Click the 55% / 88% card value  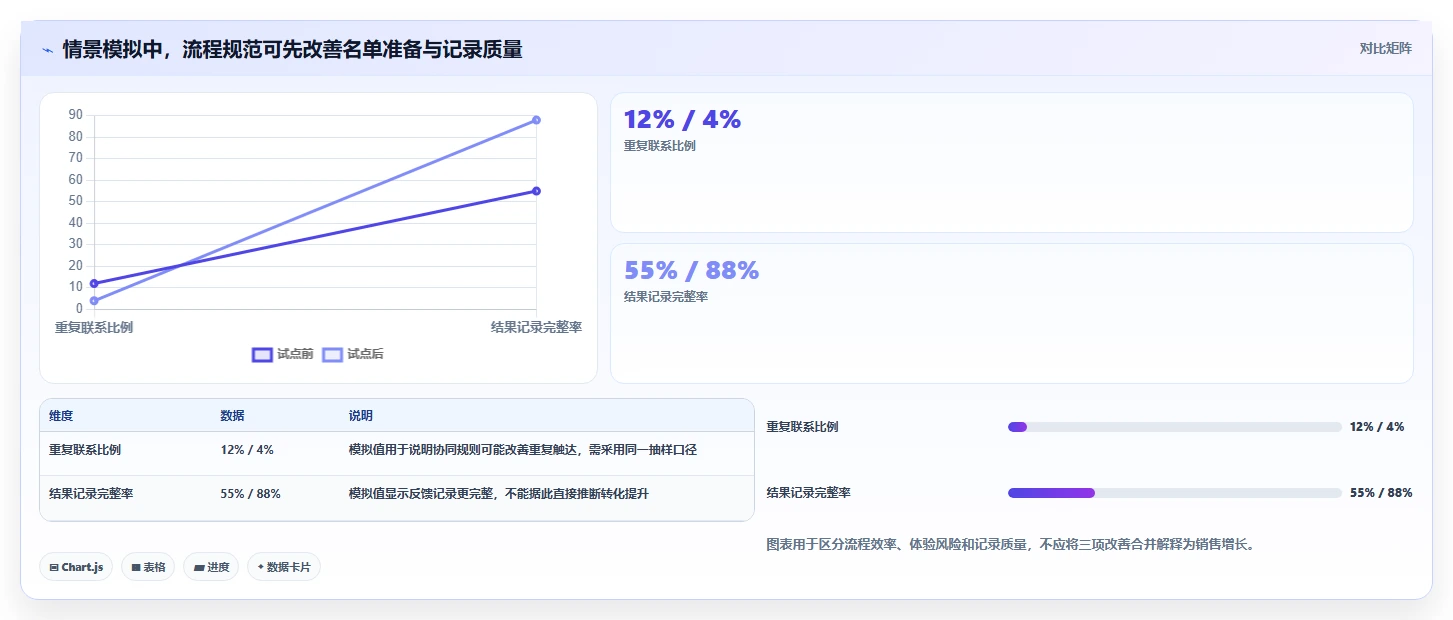click(691, 270)
